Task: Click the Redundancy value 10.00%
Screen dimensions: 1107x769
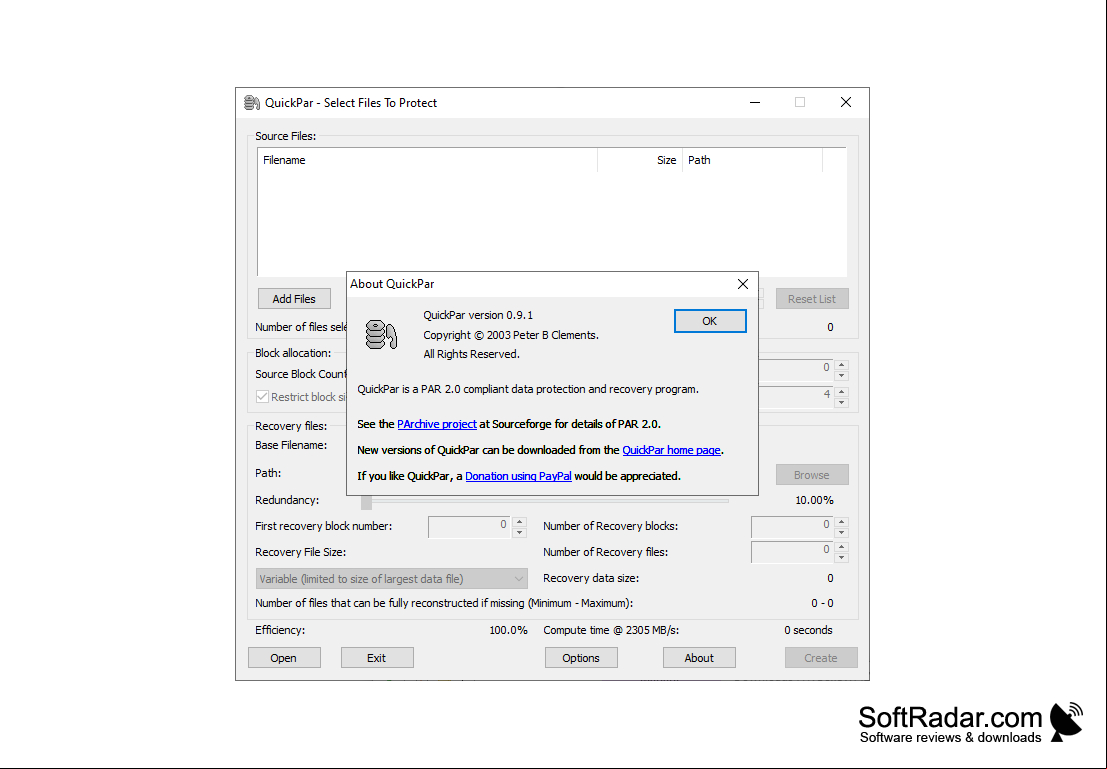Action: point(814,500)
